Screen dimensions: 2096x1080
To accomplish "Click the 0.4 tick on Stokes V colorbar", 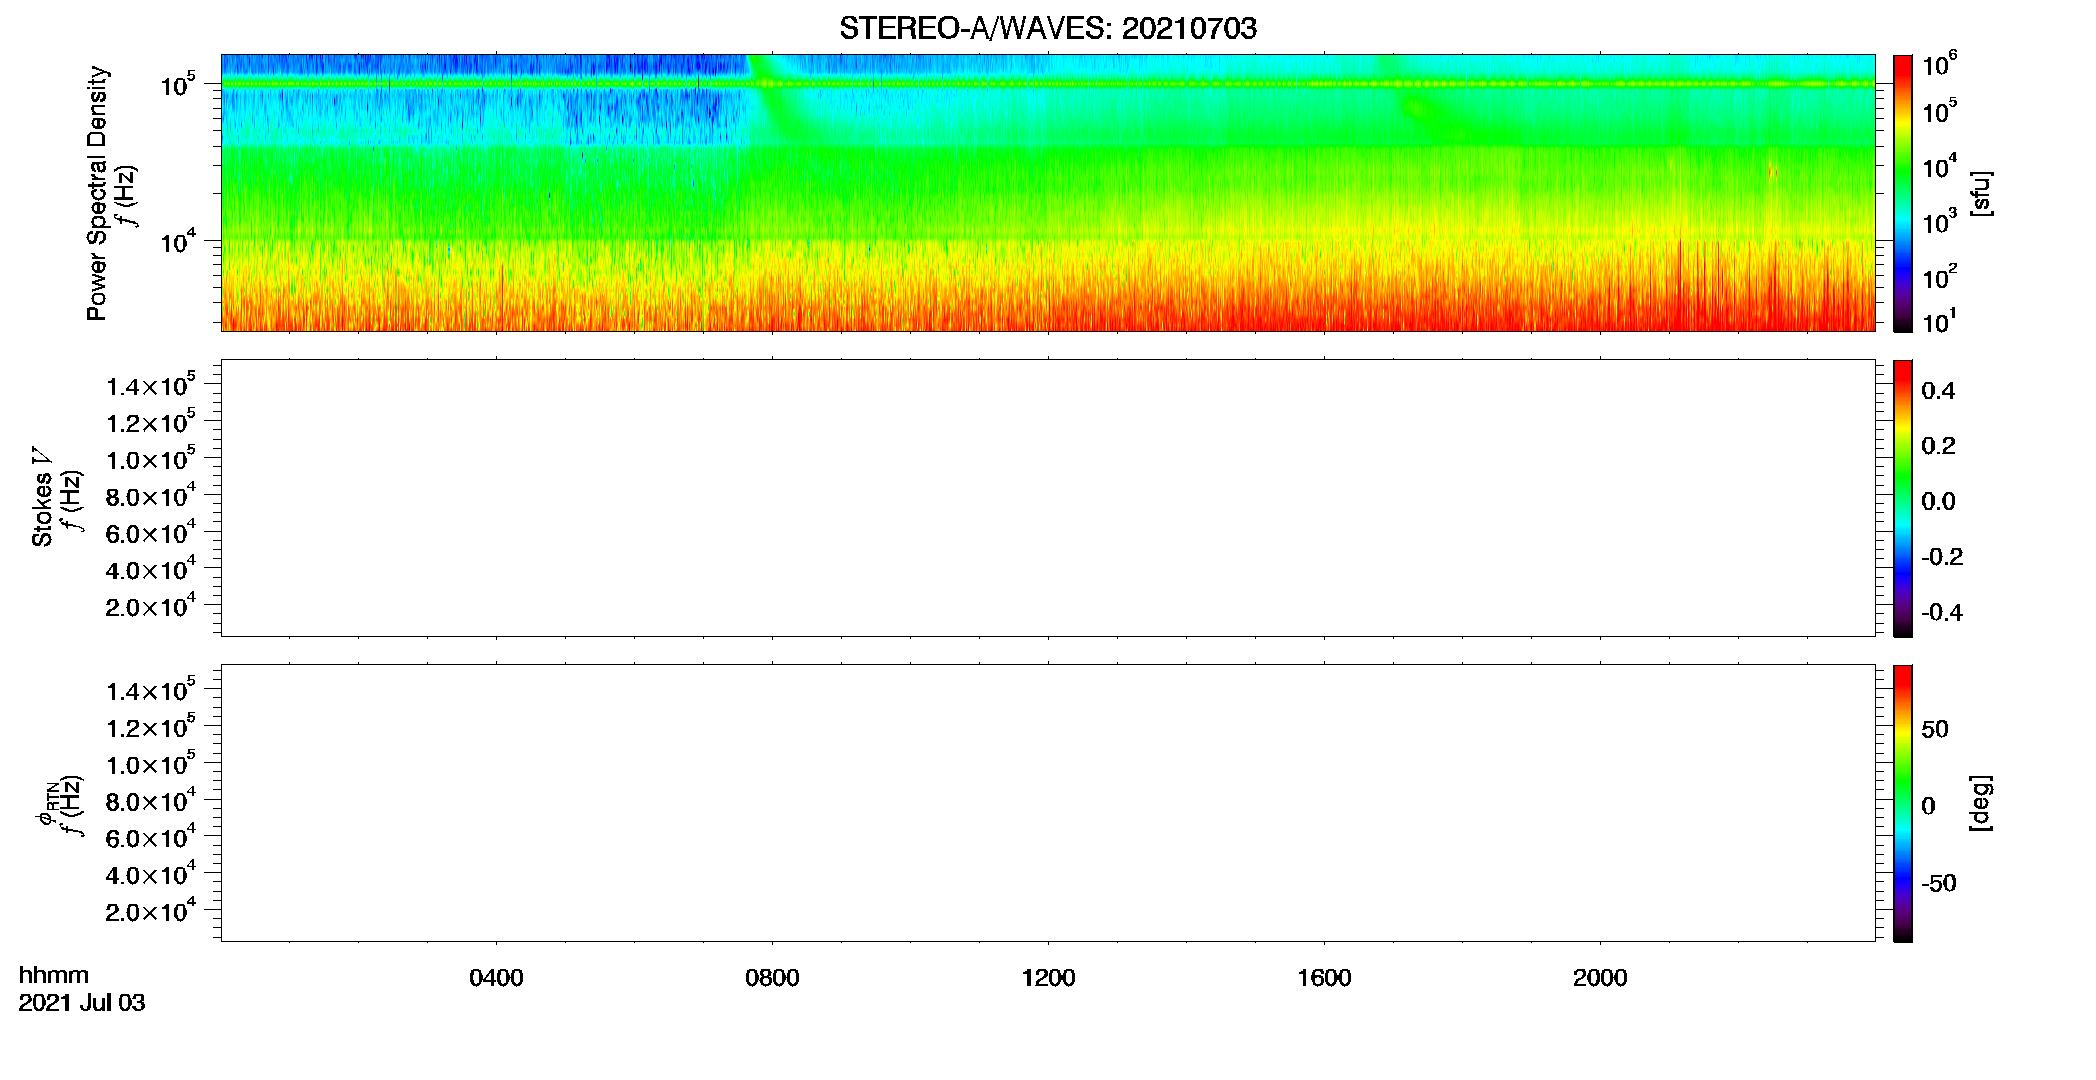I will pos(1938,391).
